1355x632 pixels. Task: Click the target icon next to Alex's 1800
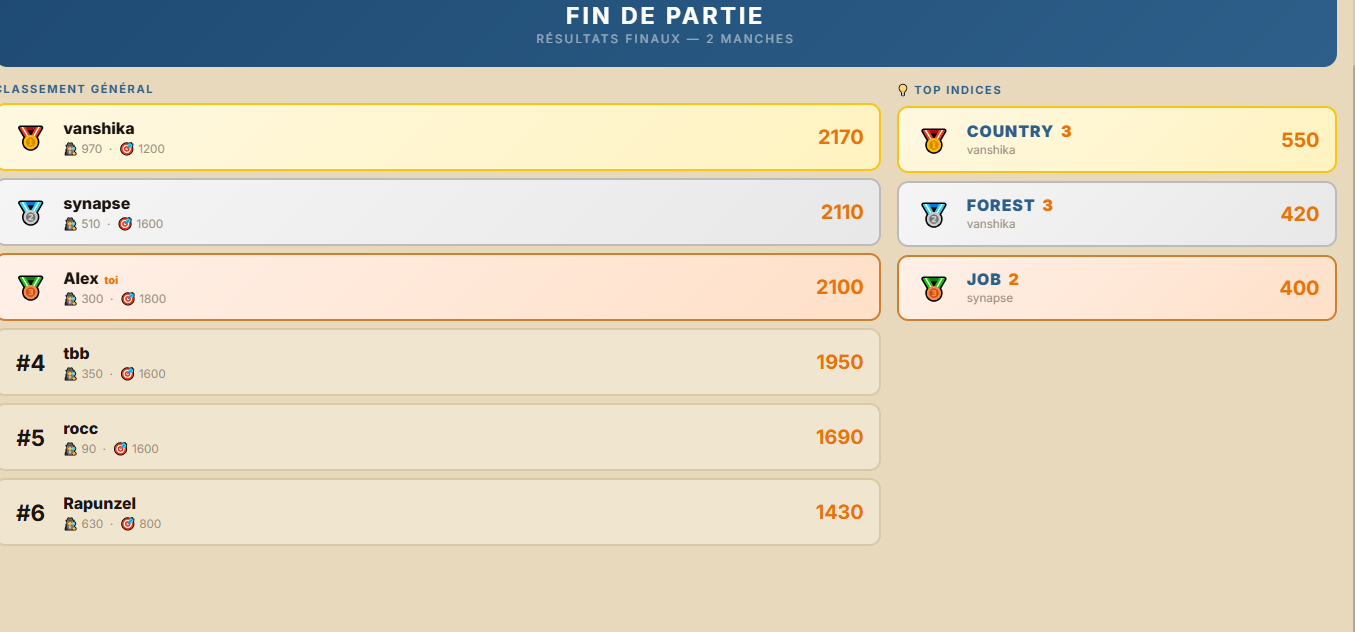tap(128, 299)
